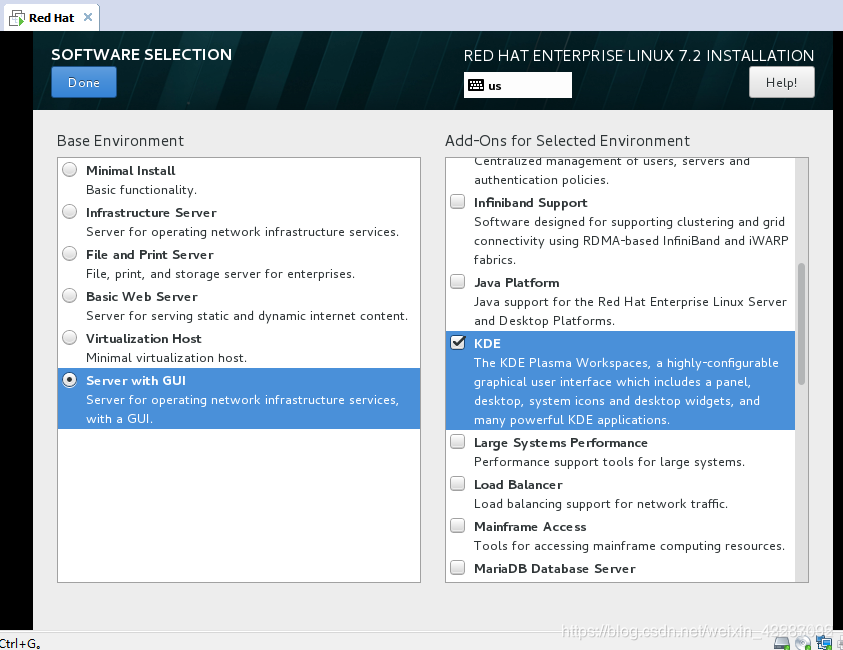Click the network adapter status icon
This screenshot has width=843, height=650.
click(824, 642)
